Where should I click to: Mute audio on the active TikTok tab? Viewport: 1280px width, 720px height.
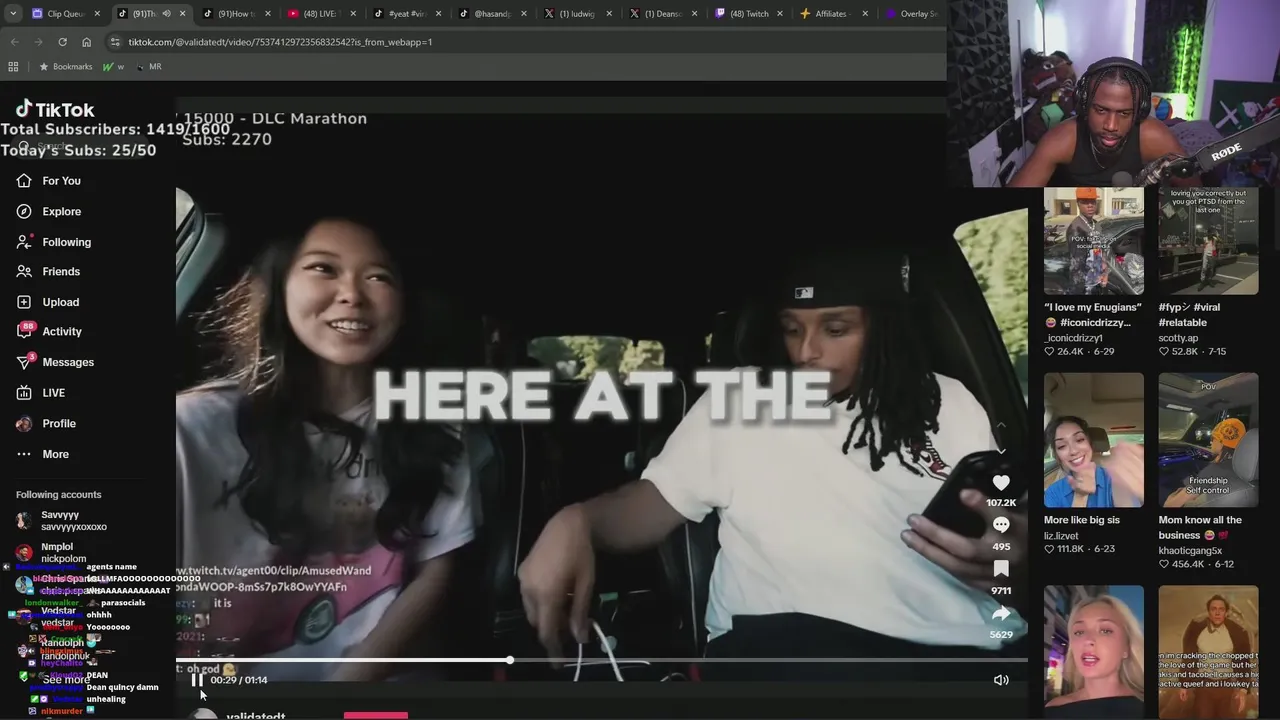tap(166, 14)
